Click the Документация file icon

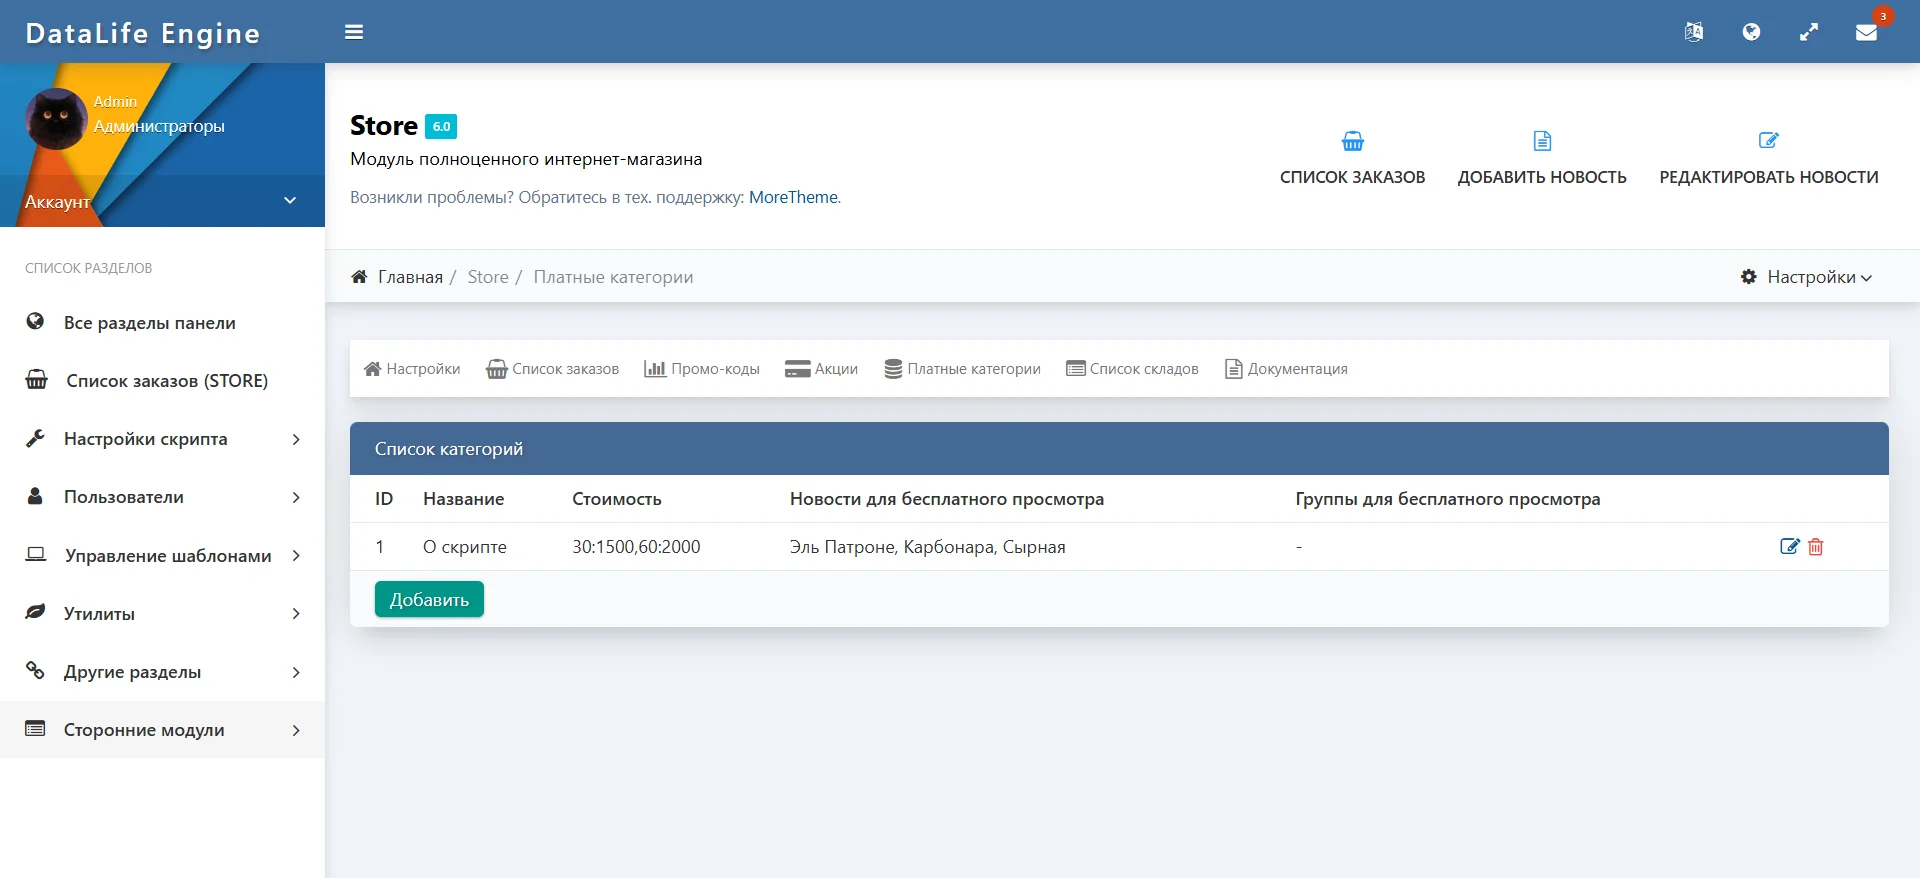(x=1234, y=369)
